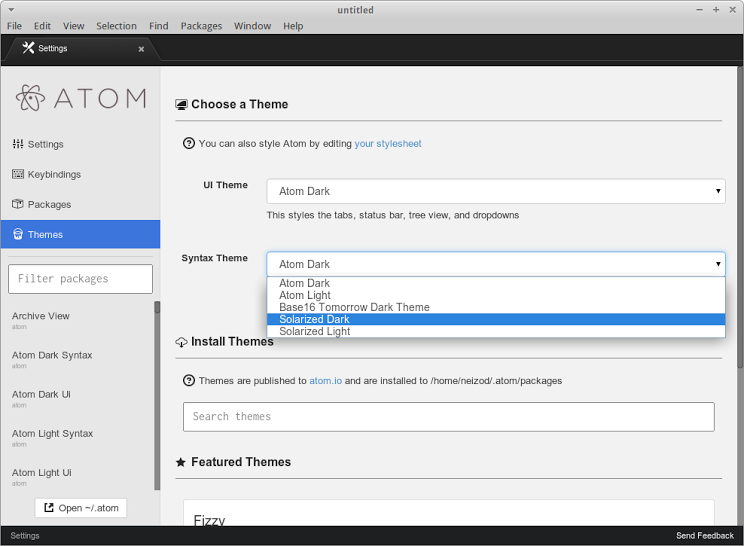
Task: Go to Settings section in sidebar
Action: coord(80,144)
